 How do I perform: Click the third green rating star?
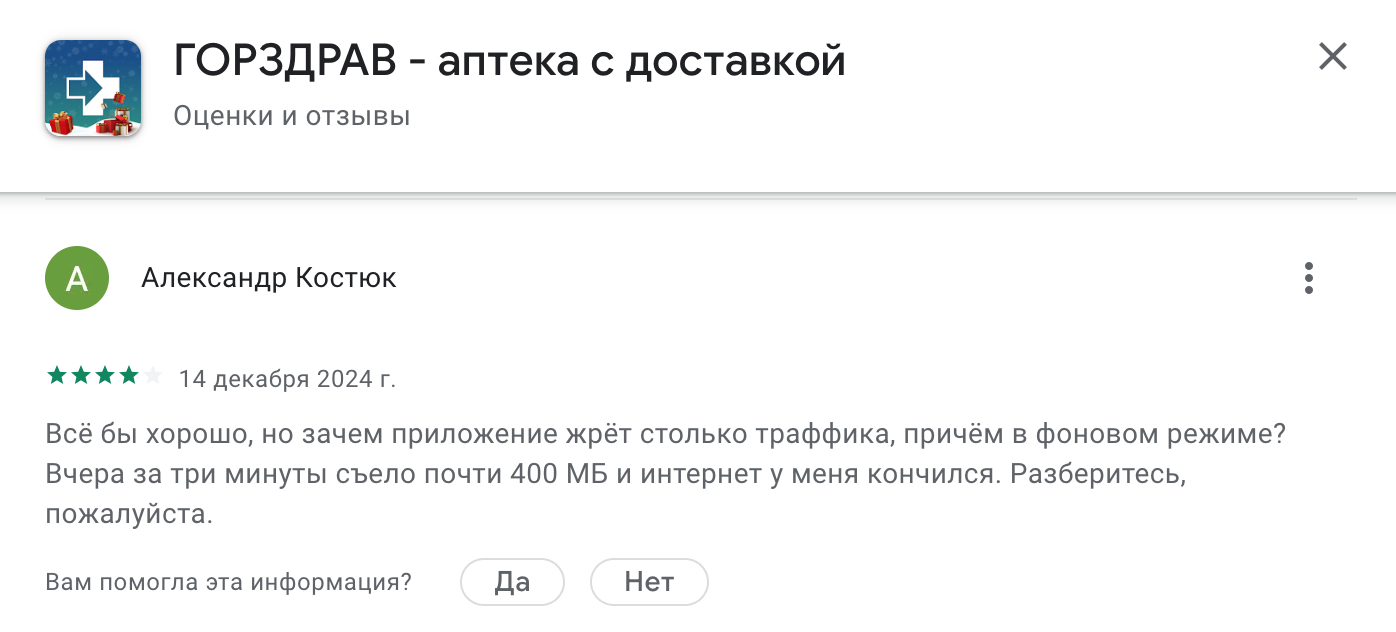tap(104, 376)
